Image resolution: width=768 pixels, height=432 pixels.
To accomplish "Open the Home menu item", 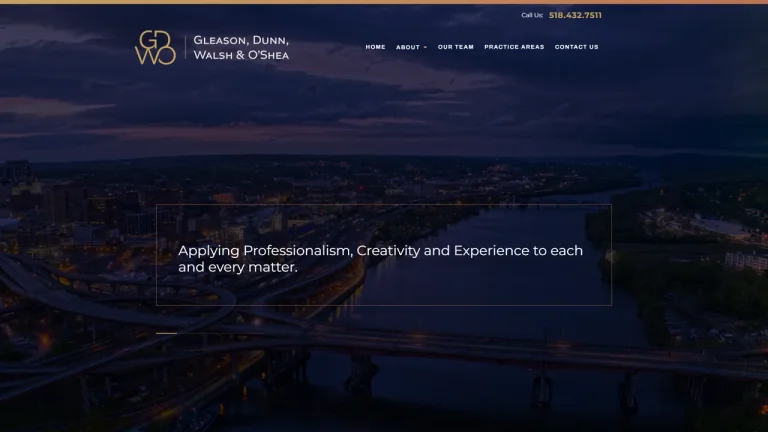I will 375,47.
